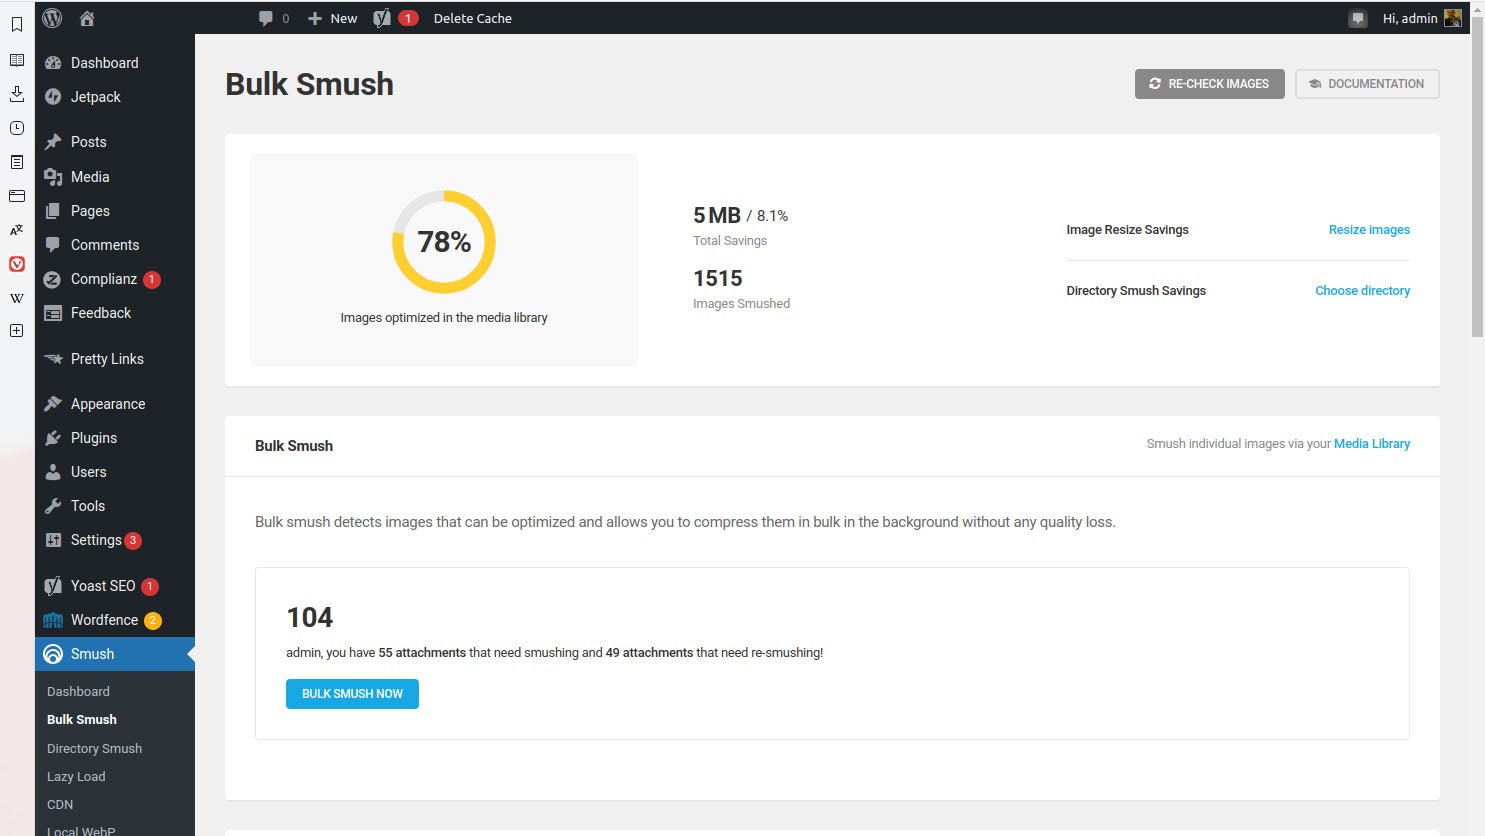Open Directory Smush submenu item

coord(94,748)
